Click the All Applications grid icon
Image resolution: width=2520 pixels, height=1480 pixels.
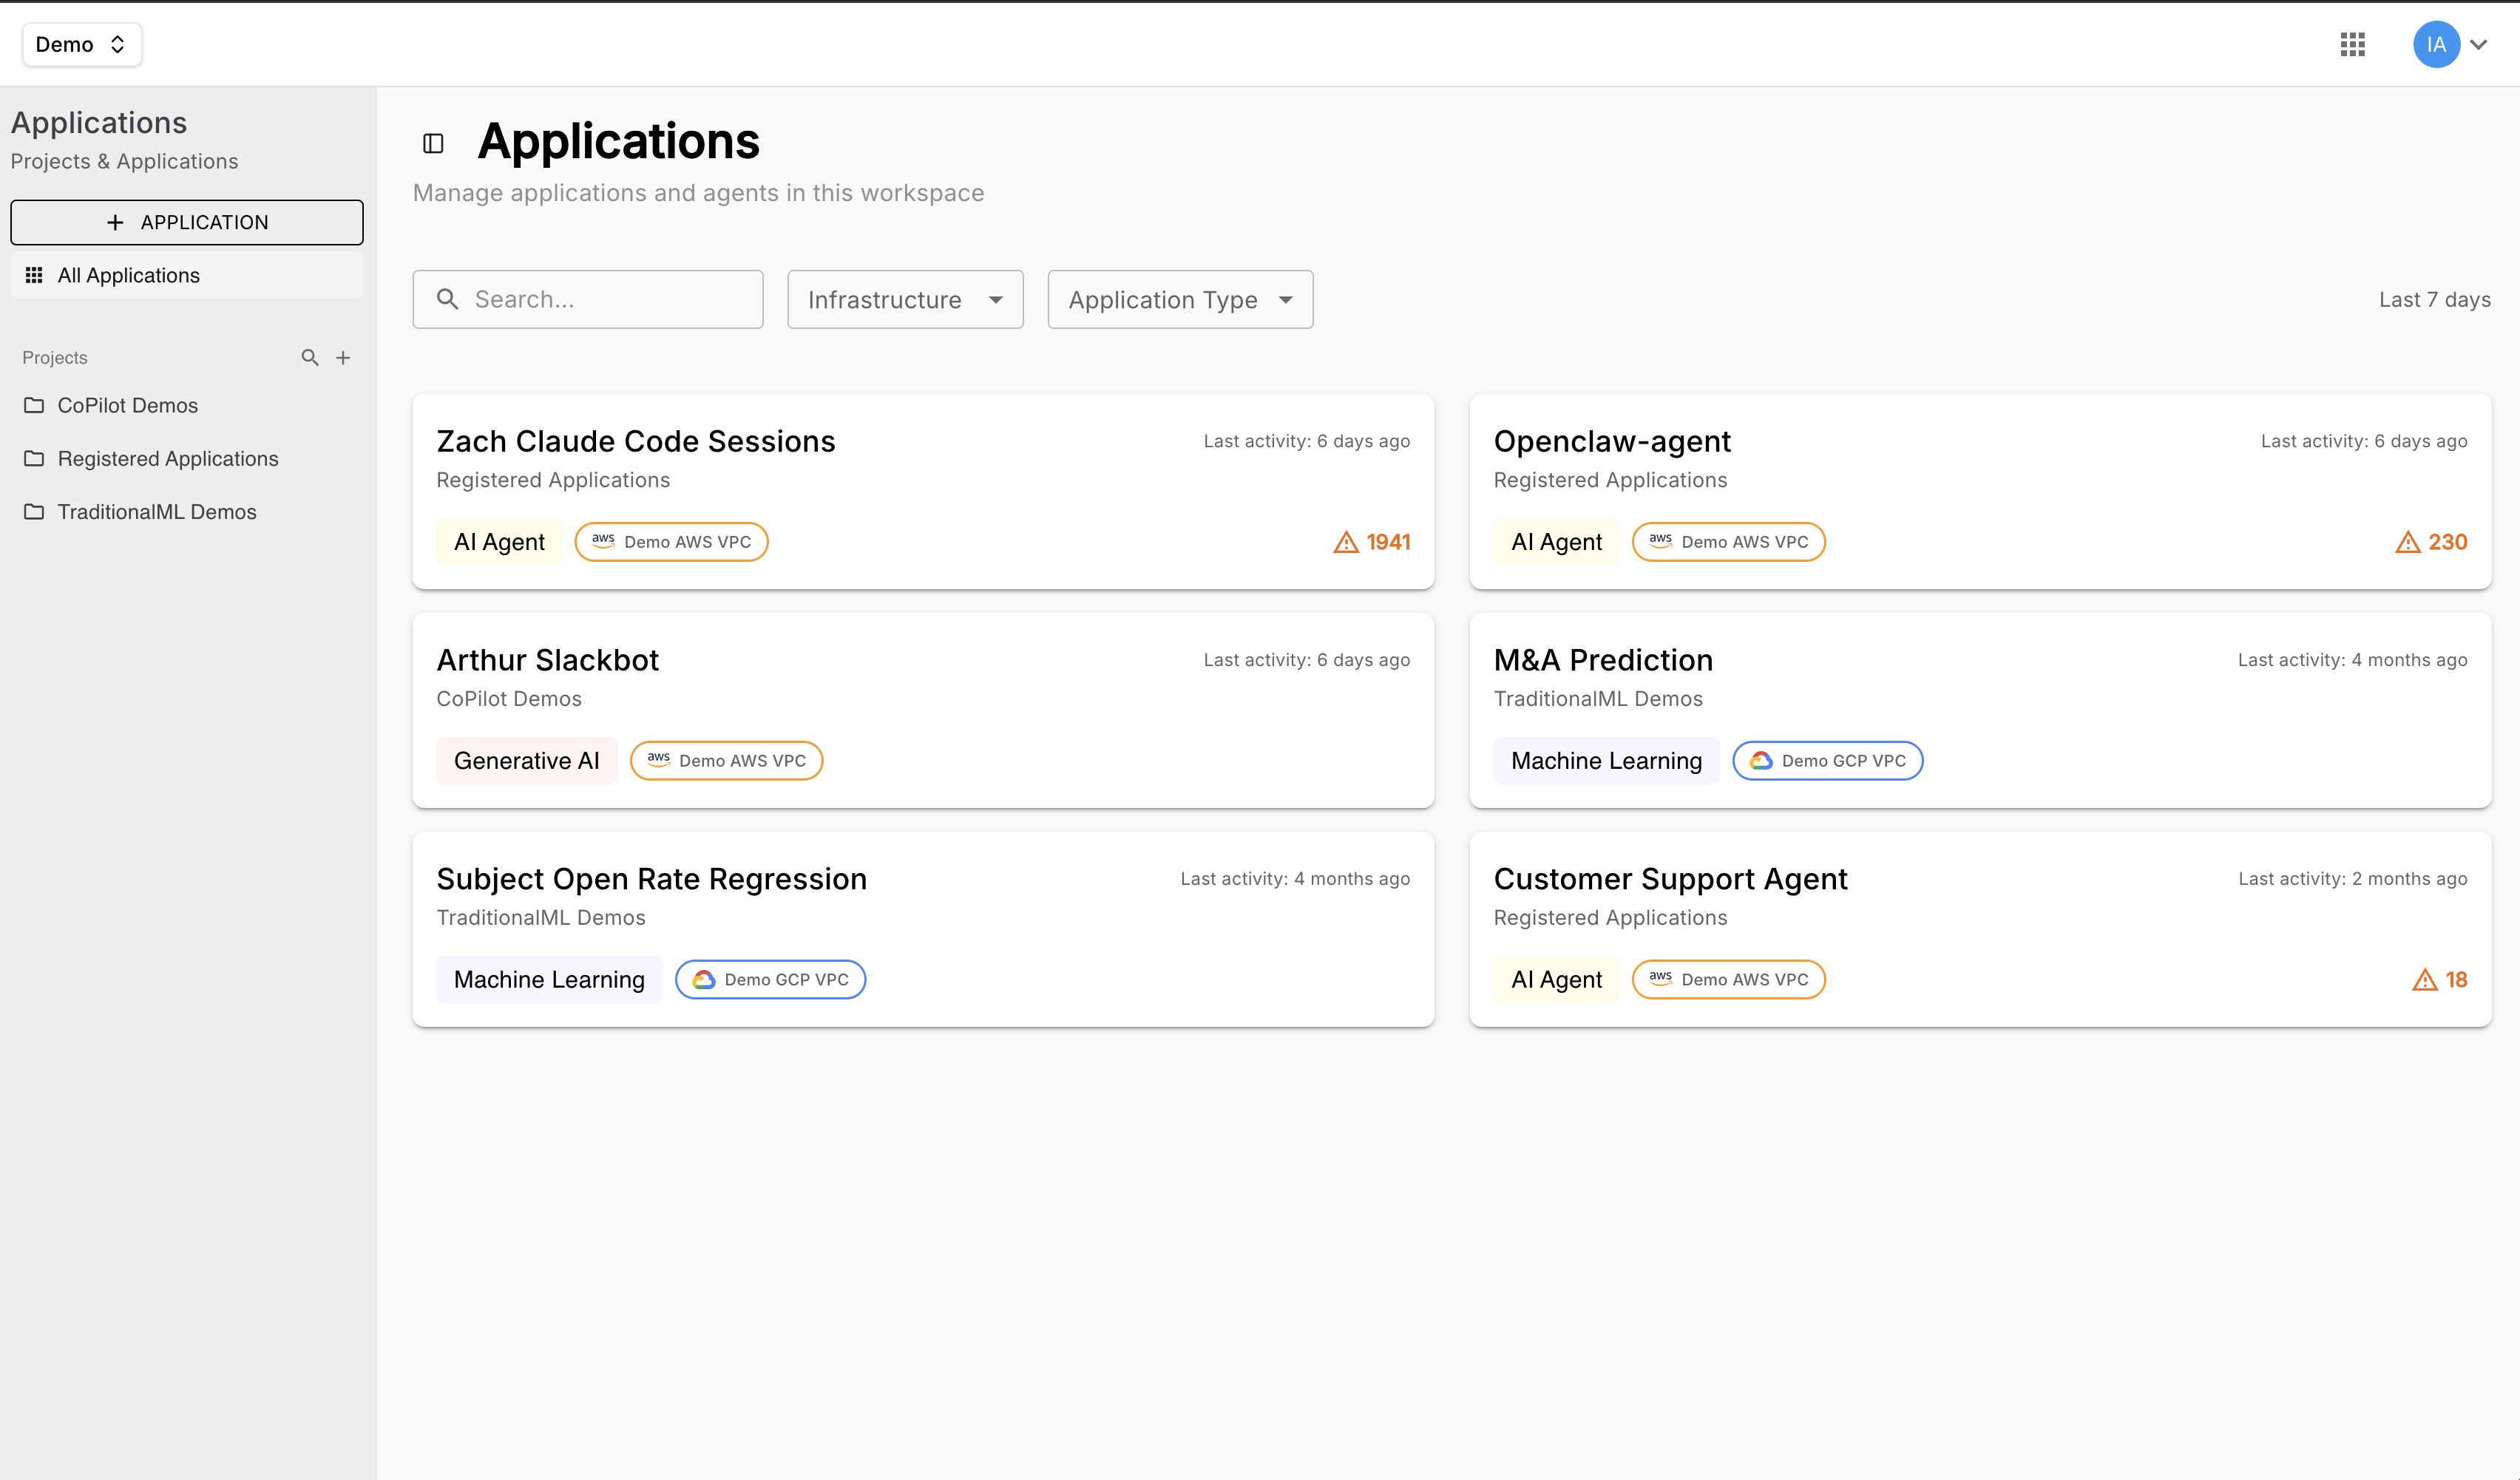[34, 275]
